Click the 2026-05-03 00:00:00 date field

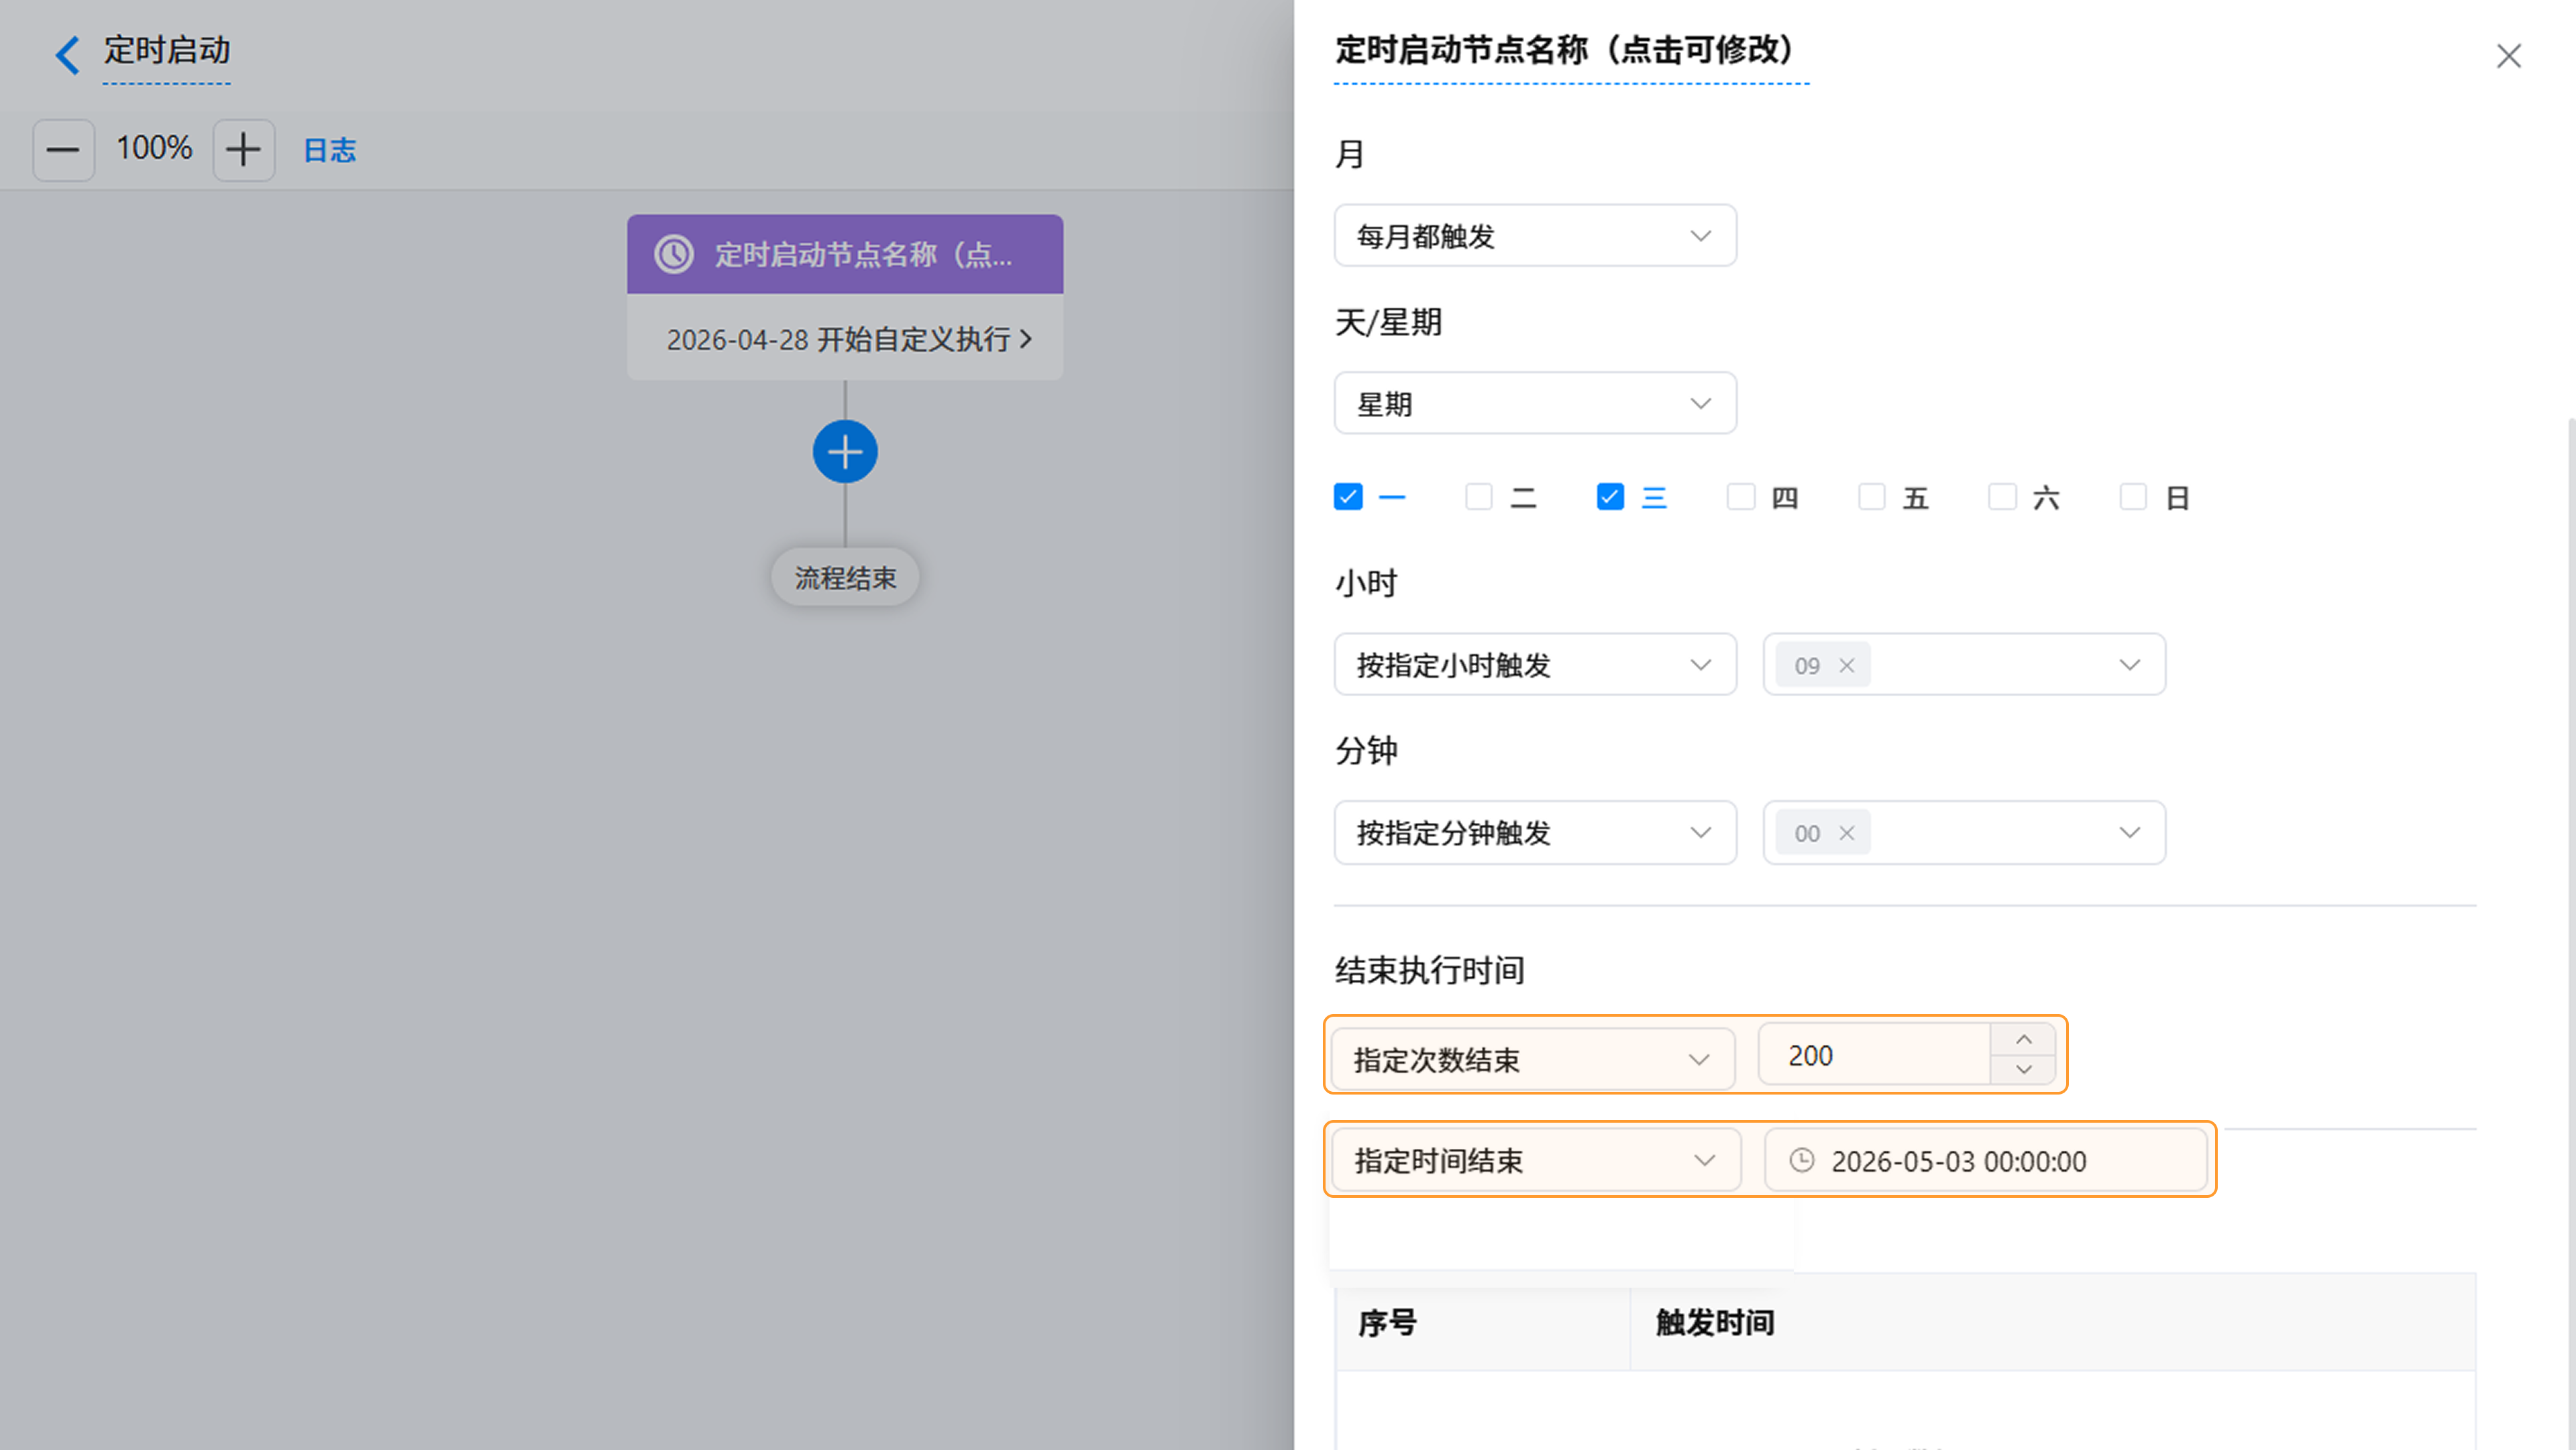(1986, 1160)
